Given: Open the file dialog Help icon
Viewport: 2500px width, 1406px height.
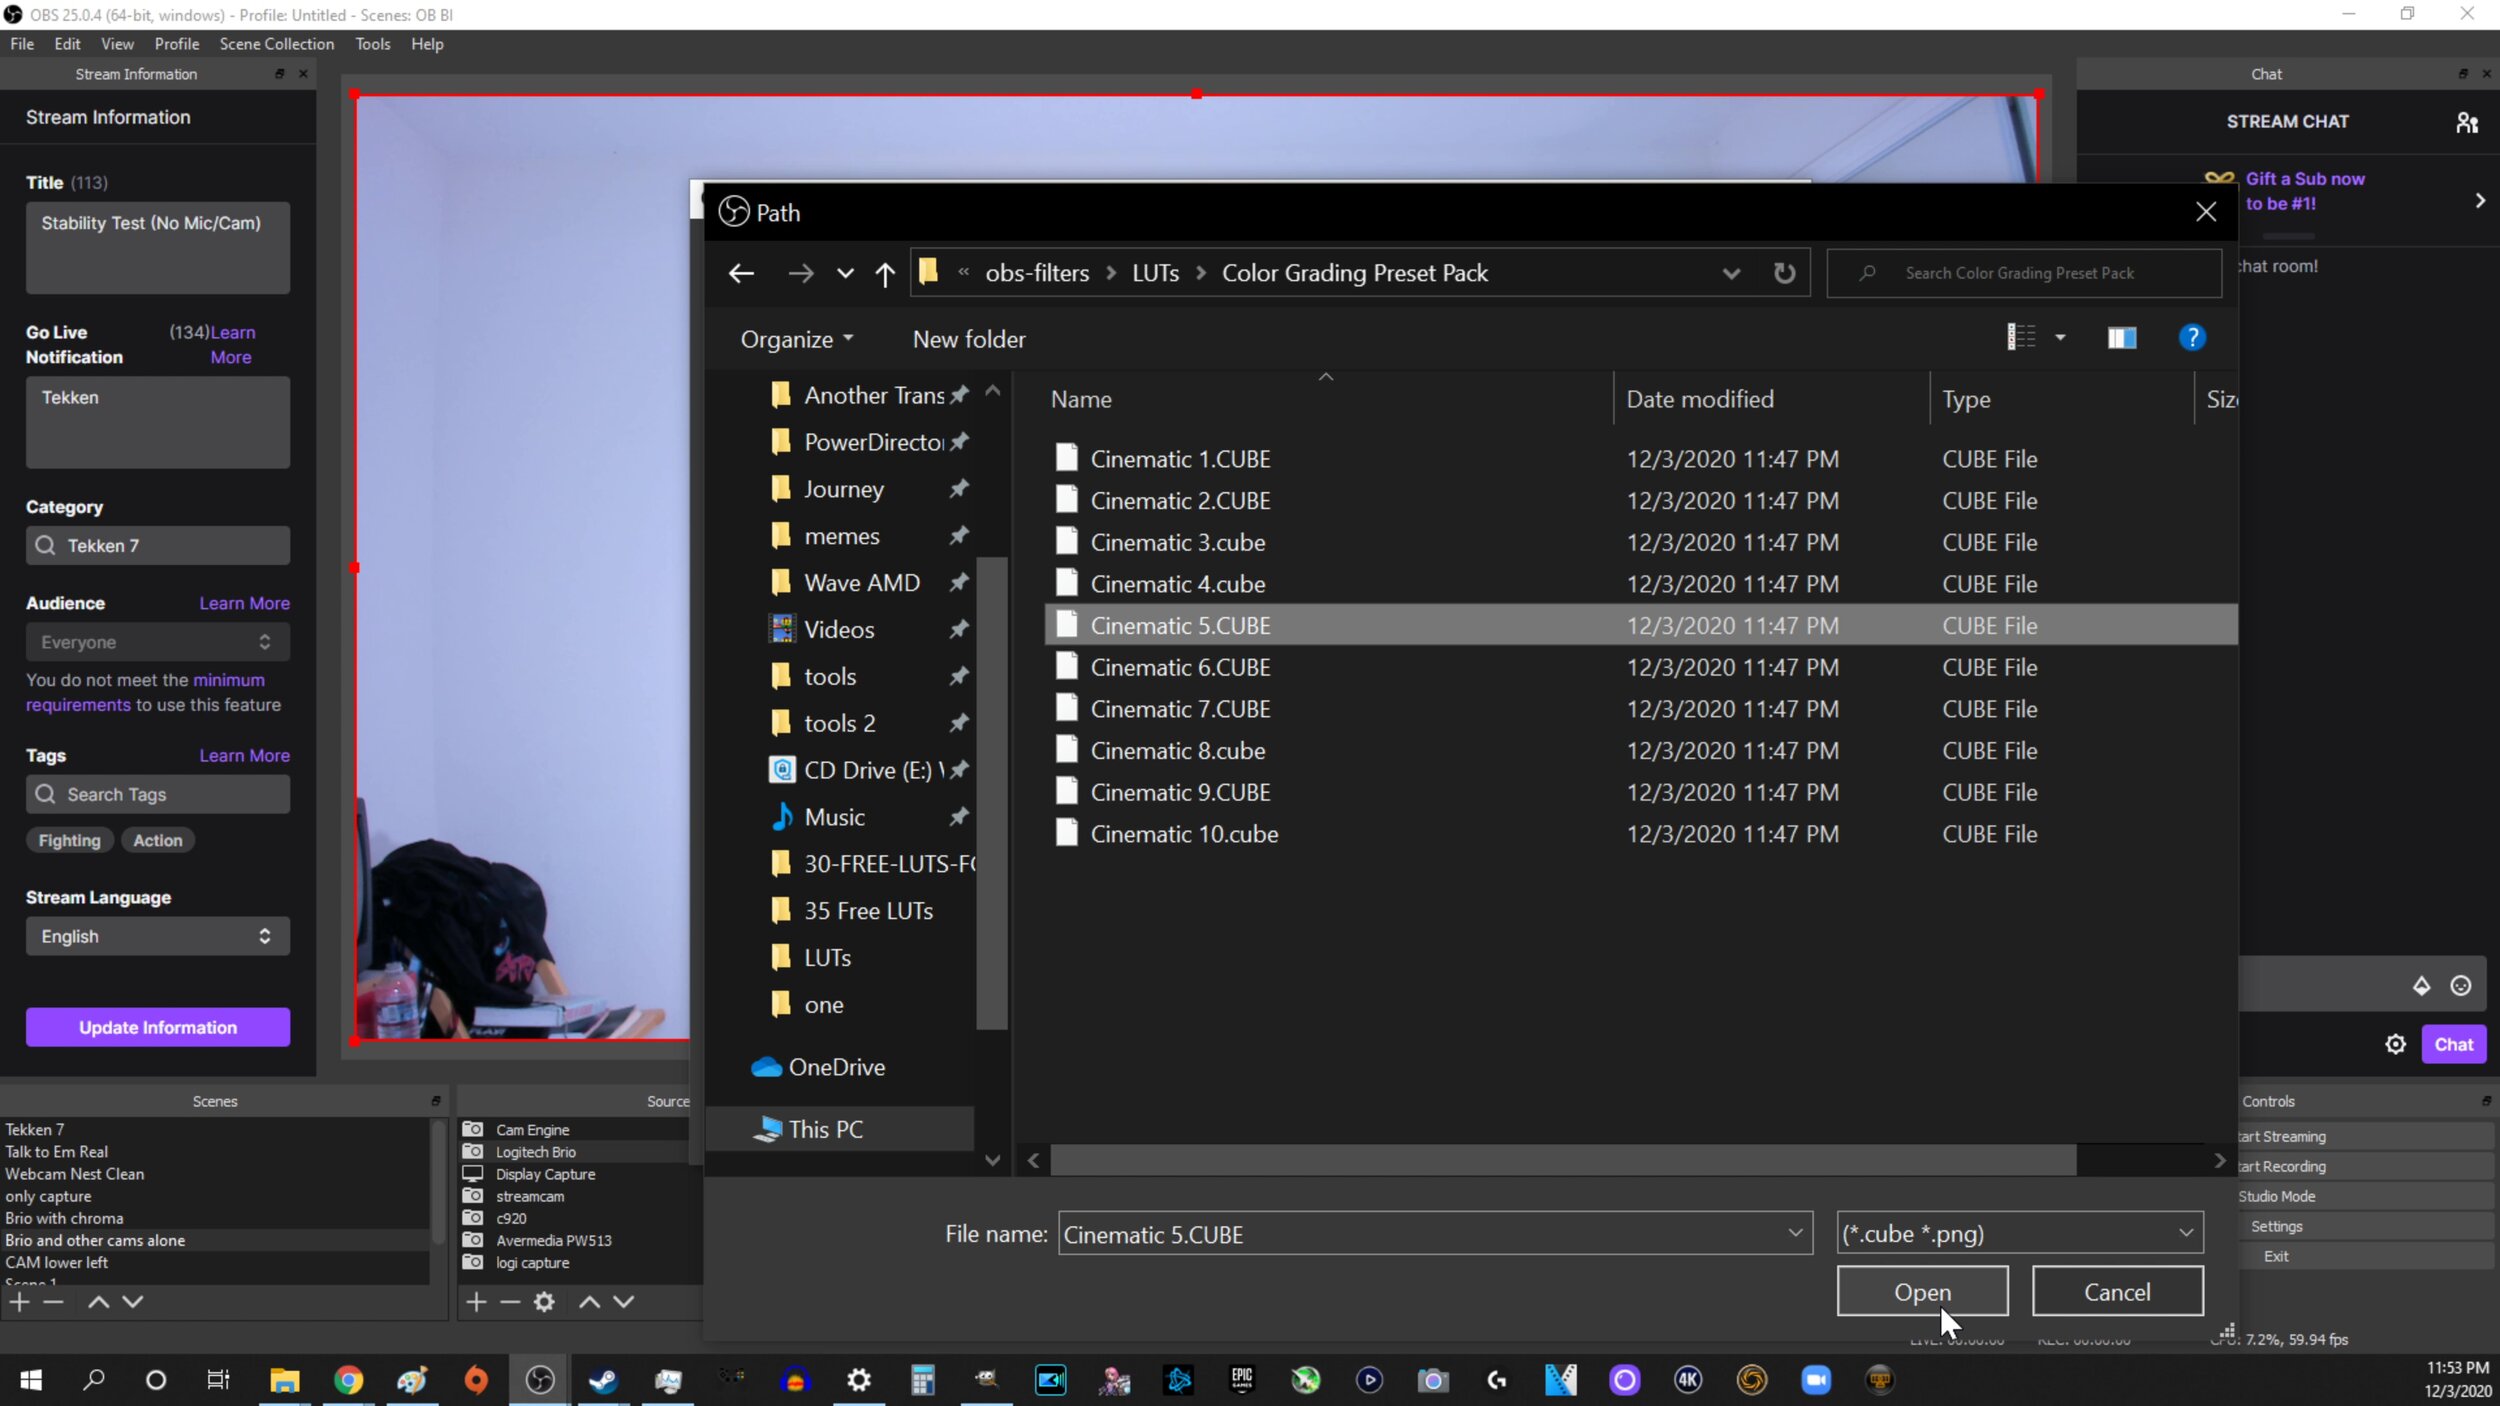Looking at the screenshot, I should (x=2191, y=338).
